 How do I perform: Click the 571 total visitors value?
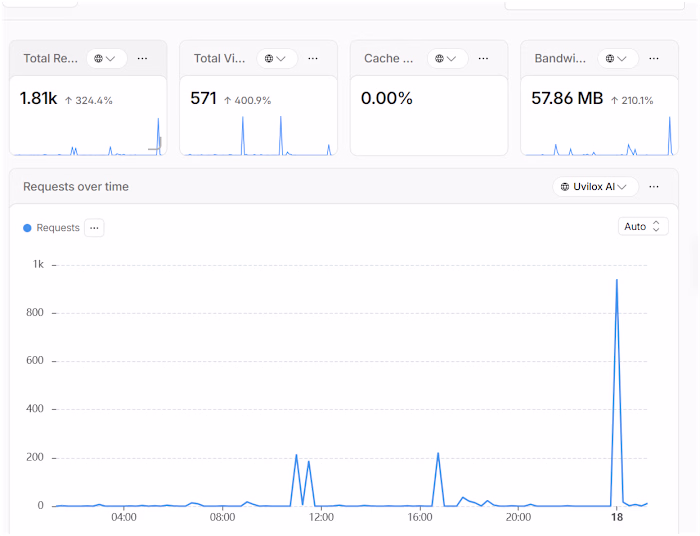(x=203, y=98)
